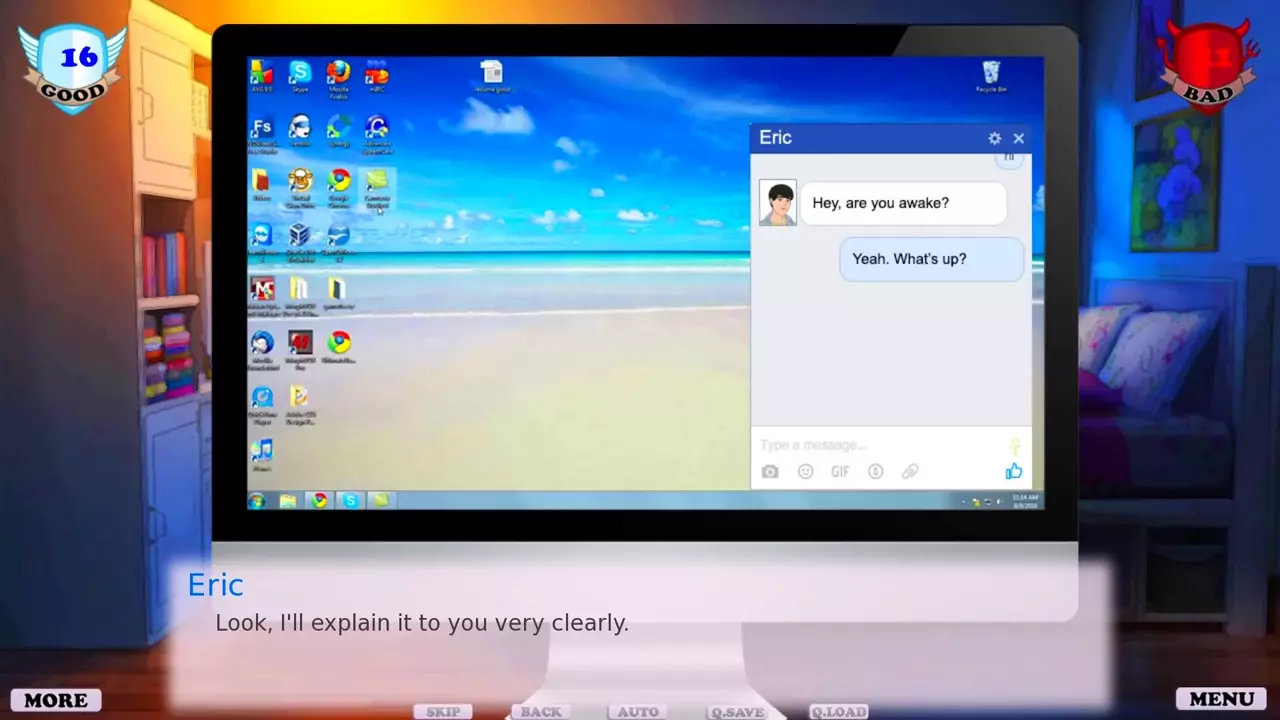1280x720 pixels.
Task: Send a thumbs-up like in chat
Action: [1013, 472]
